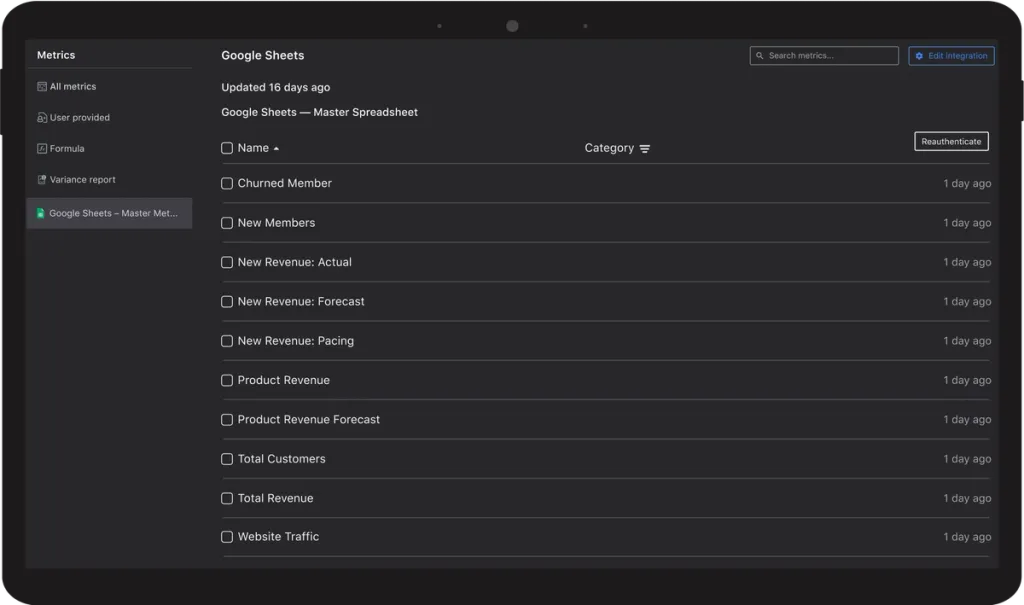The width and height of the screenshot is (1024, 605).
Task: Click the gear icon in Edit integration
Action: (919, 56)
